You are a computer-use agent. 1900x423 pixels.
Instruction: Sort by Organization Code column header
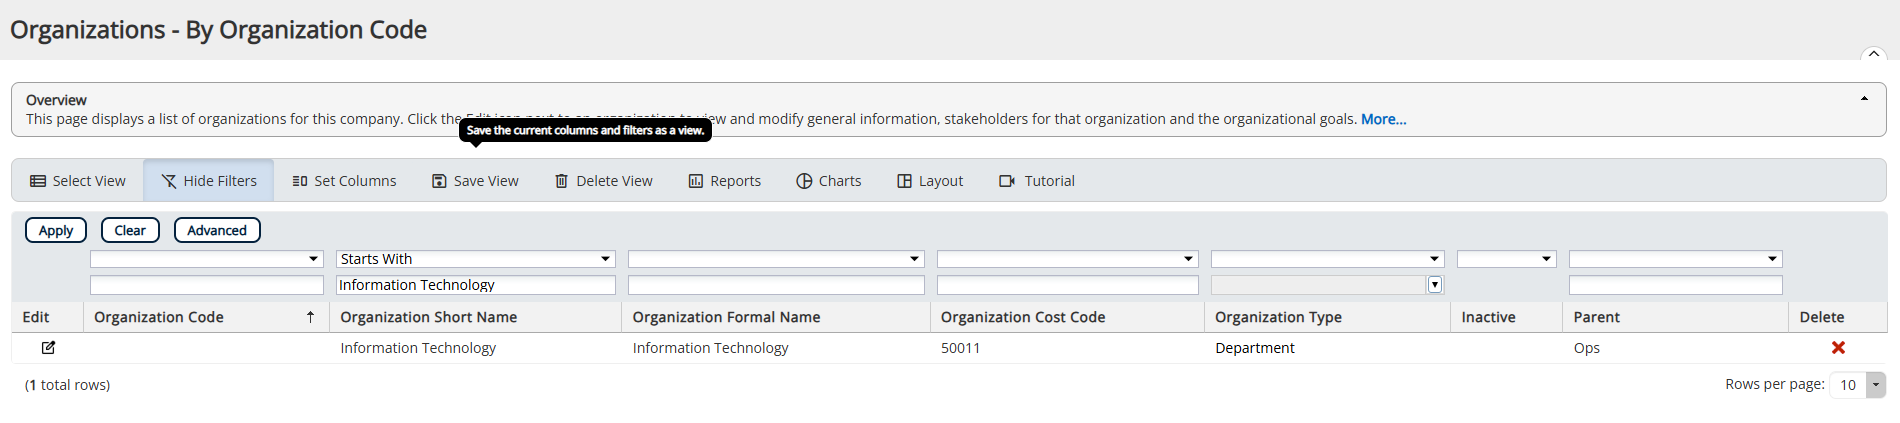coord(159,317)
